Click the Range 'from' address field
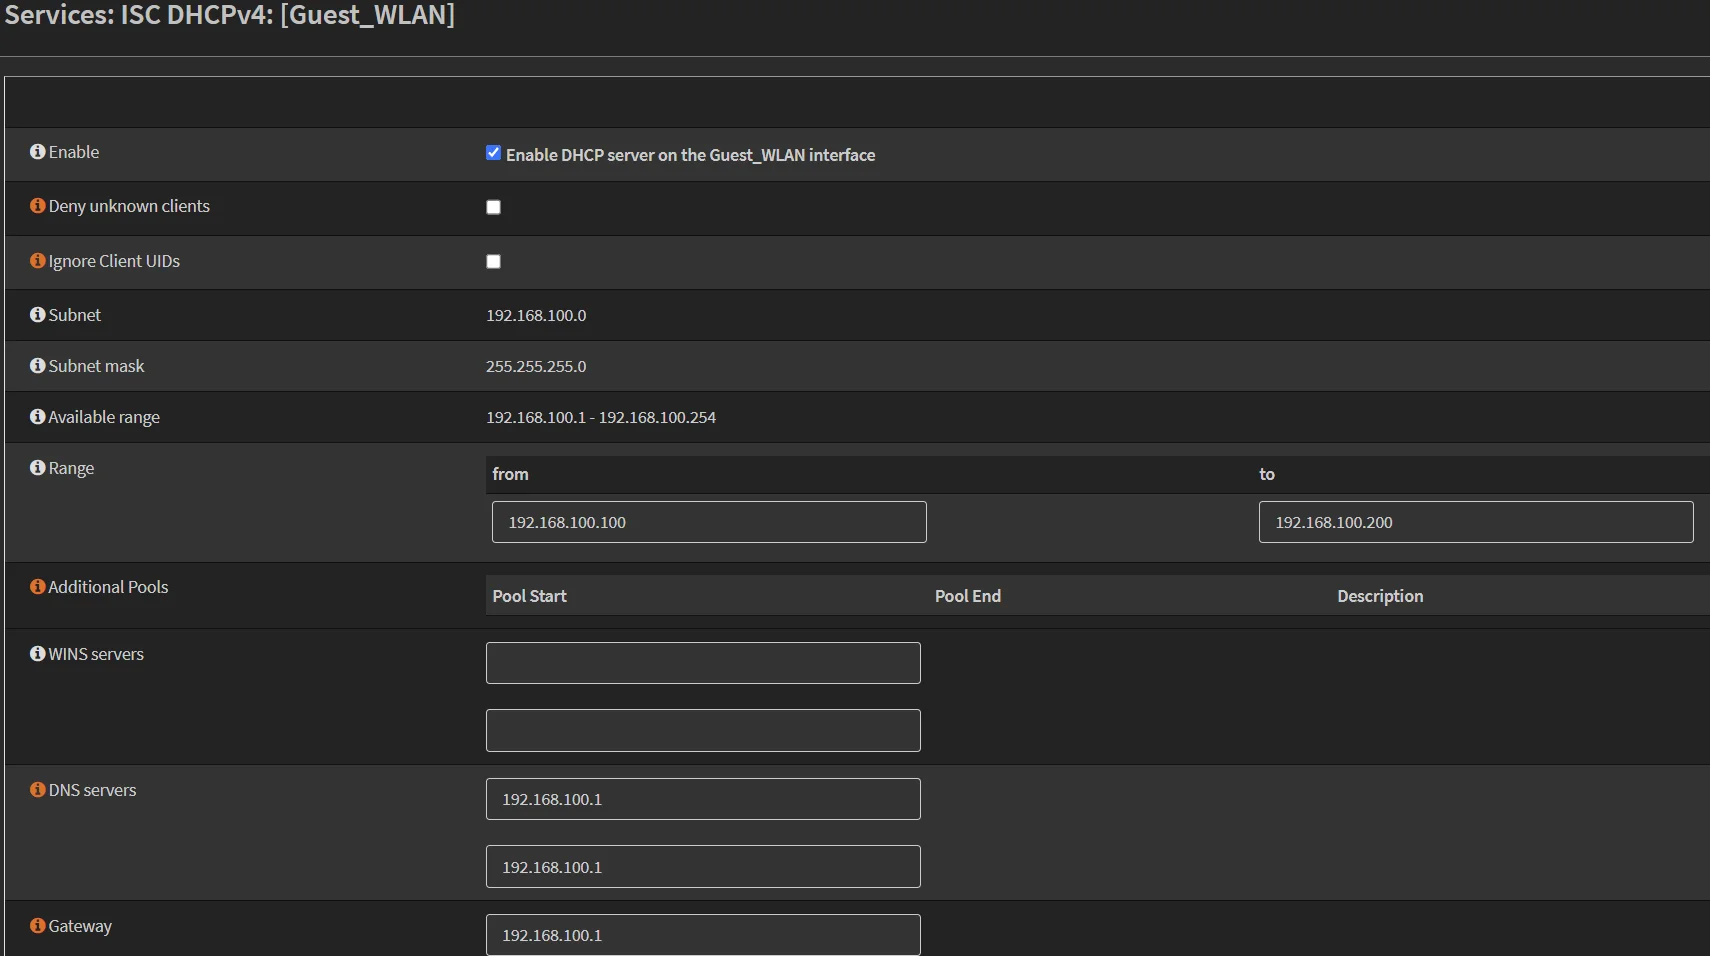Screen dimensions: 1710x956 [x=709, y=522]
